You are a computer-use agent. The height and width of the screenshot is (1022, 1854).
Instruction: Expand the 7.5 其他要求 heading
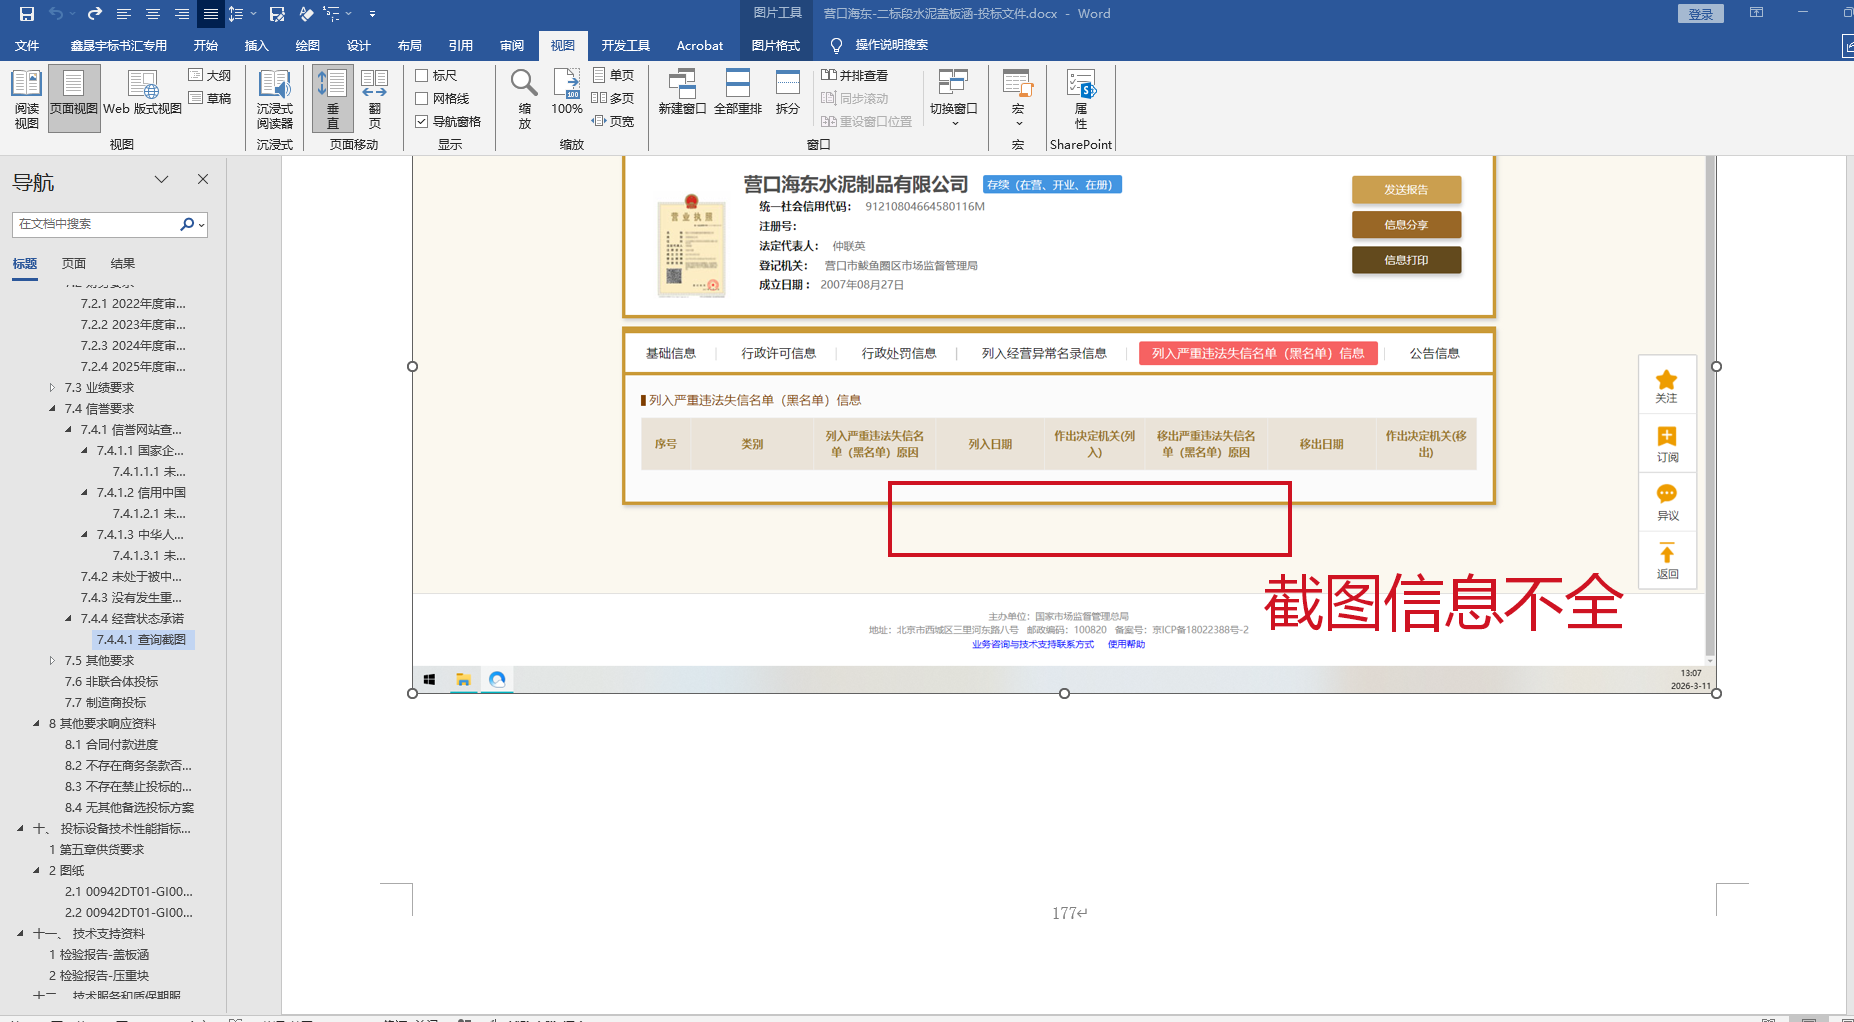pos(52,661)
